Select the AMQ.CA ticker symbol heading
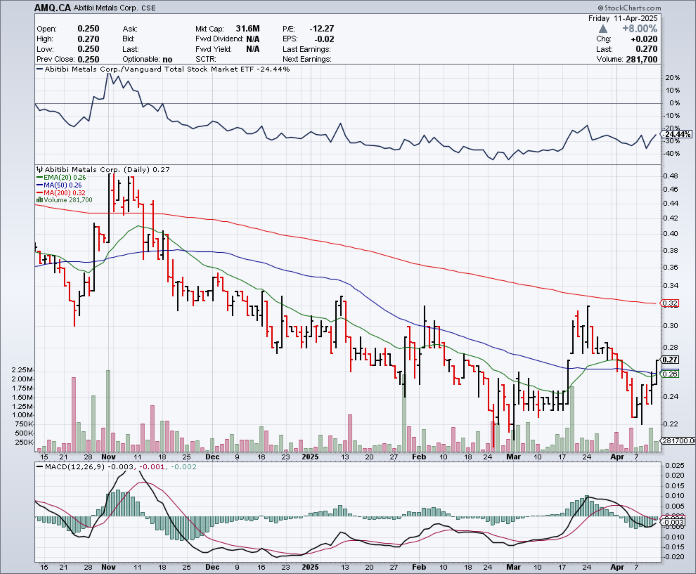This screenshot has width=696, height=574. pyautogui.click(x=50, y=6)
